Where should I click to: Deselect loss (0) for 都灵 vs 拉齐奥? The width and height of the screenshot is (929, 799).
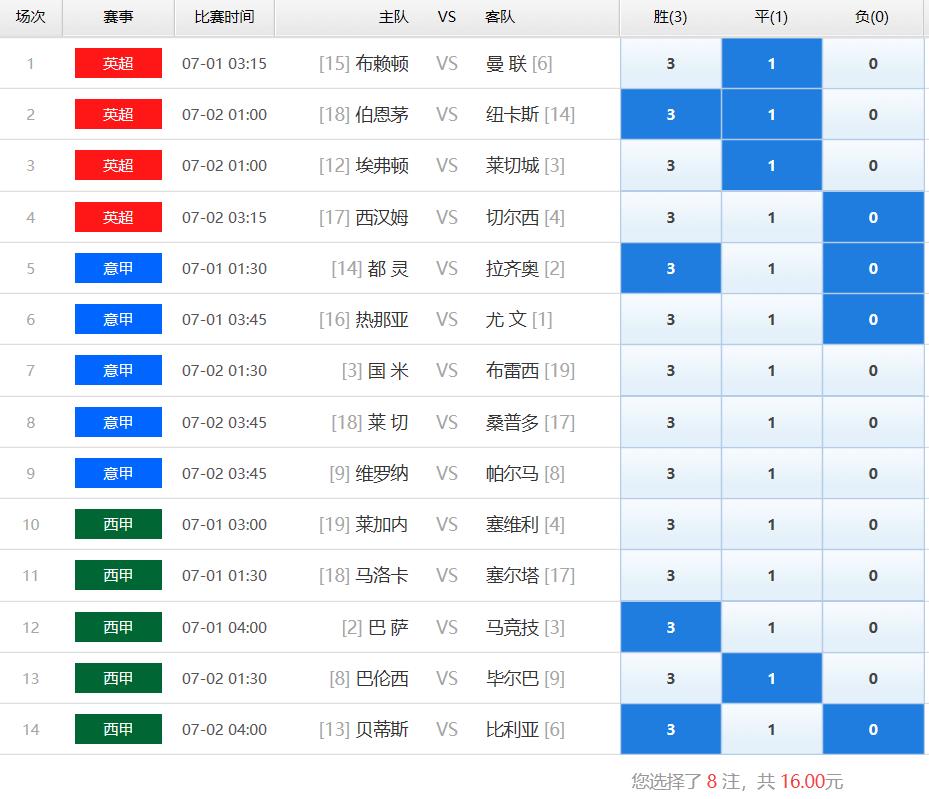coord(873,268)
